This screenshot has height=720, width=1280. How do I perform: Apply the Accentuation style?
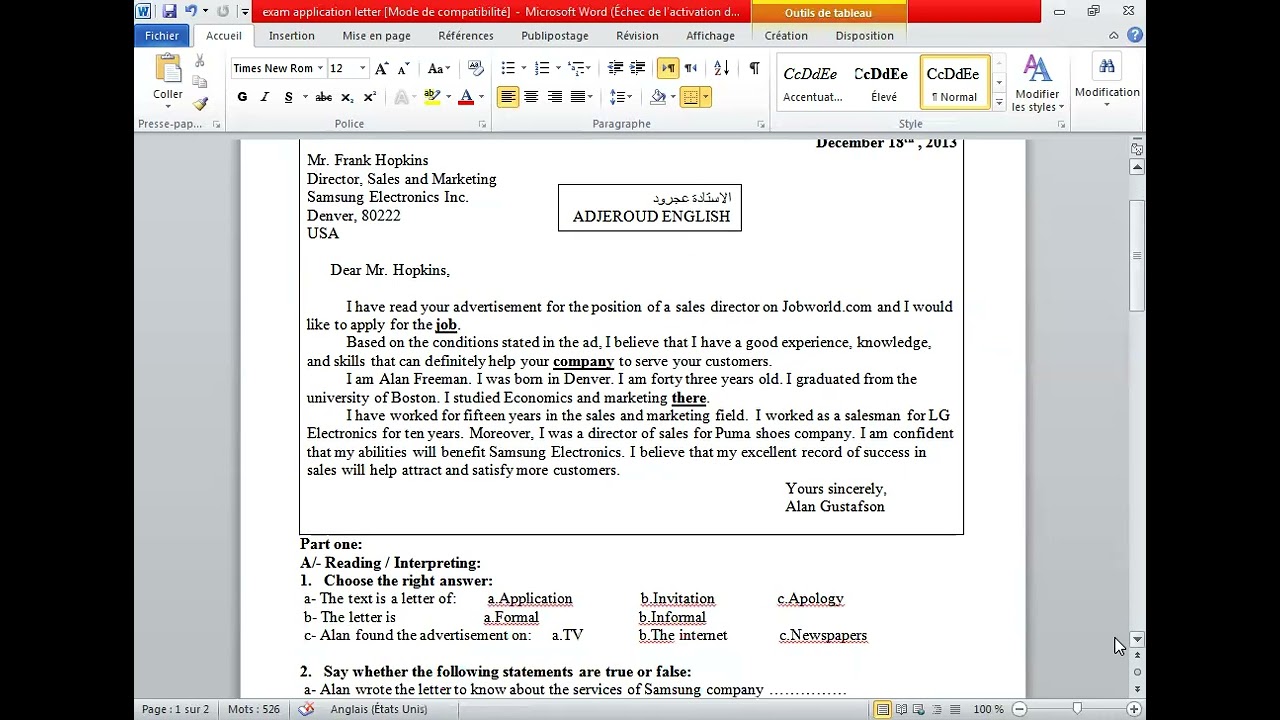tap(812, 82)
